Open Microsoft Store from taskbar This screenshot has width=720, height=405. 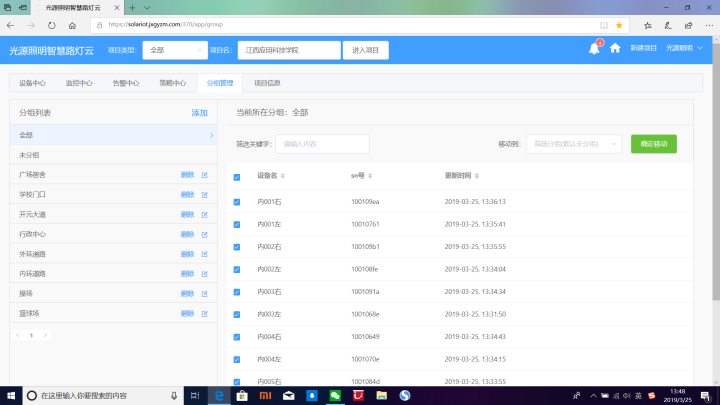click(x=242, y=395)
